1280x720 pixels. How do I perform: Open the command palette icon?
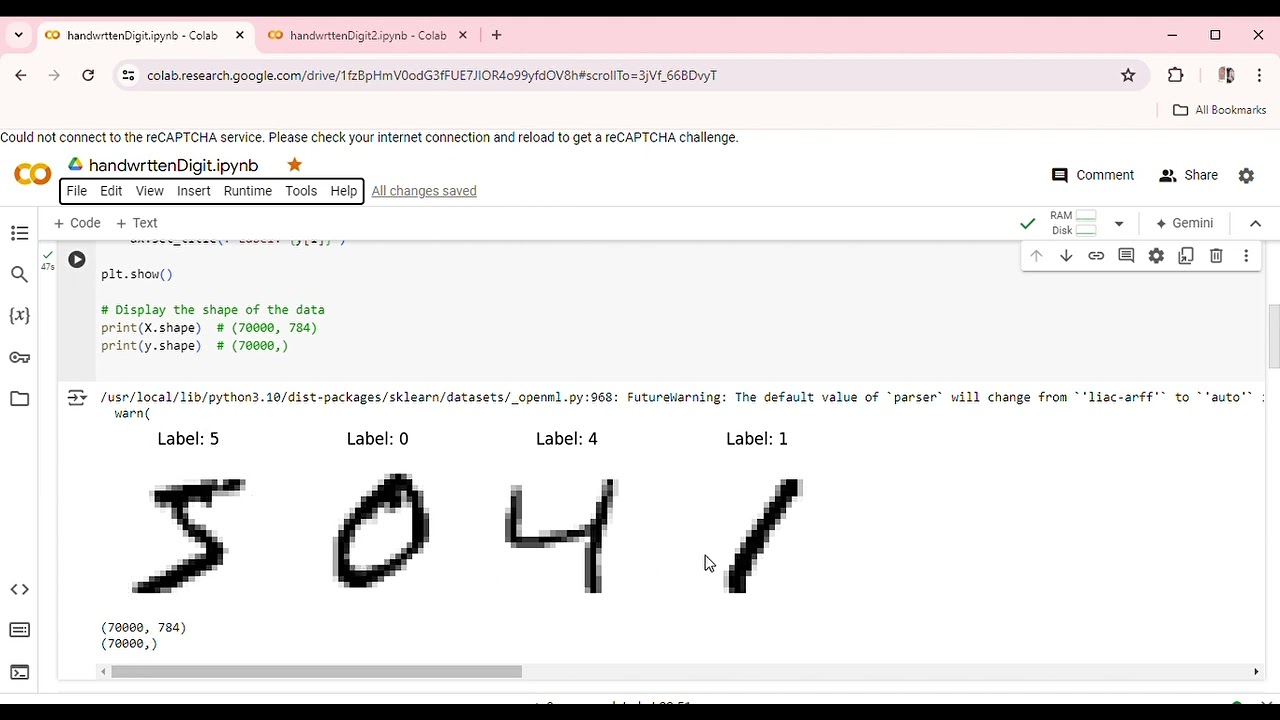[19, 630]
